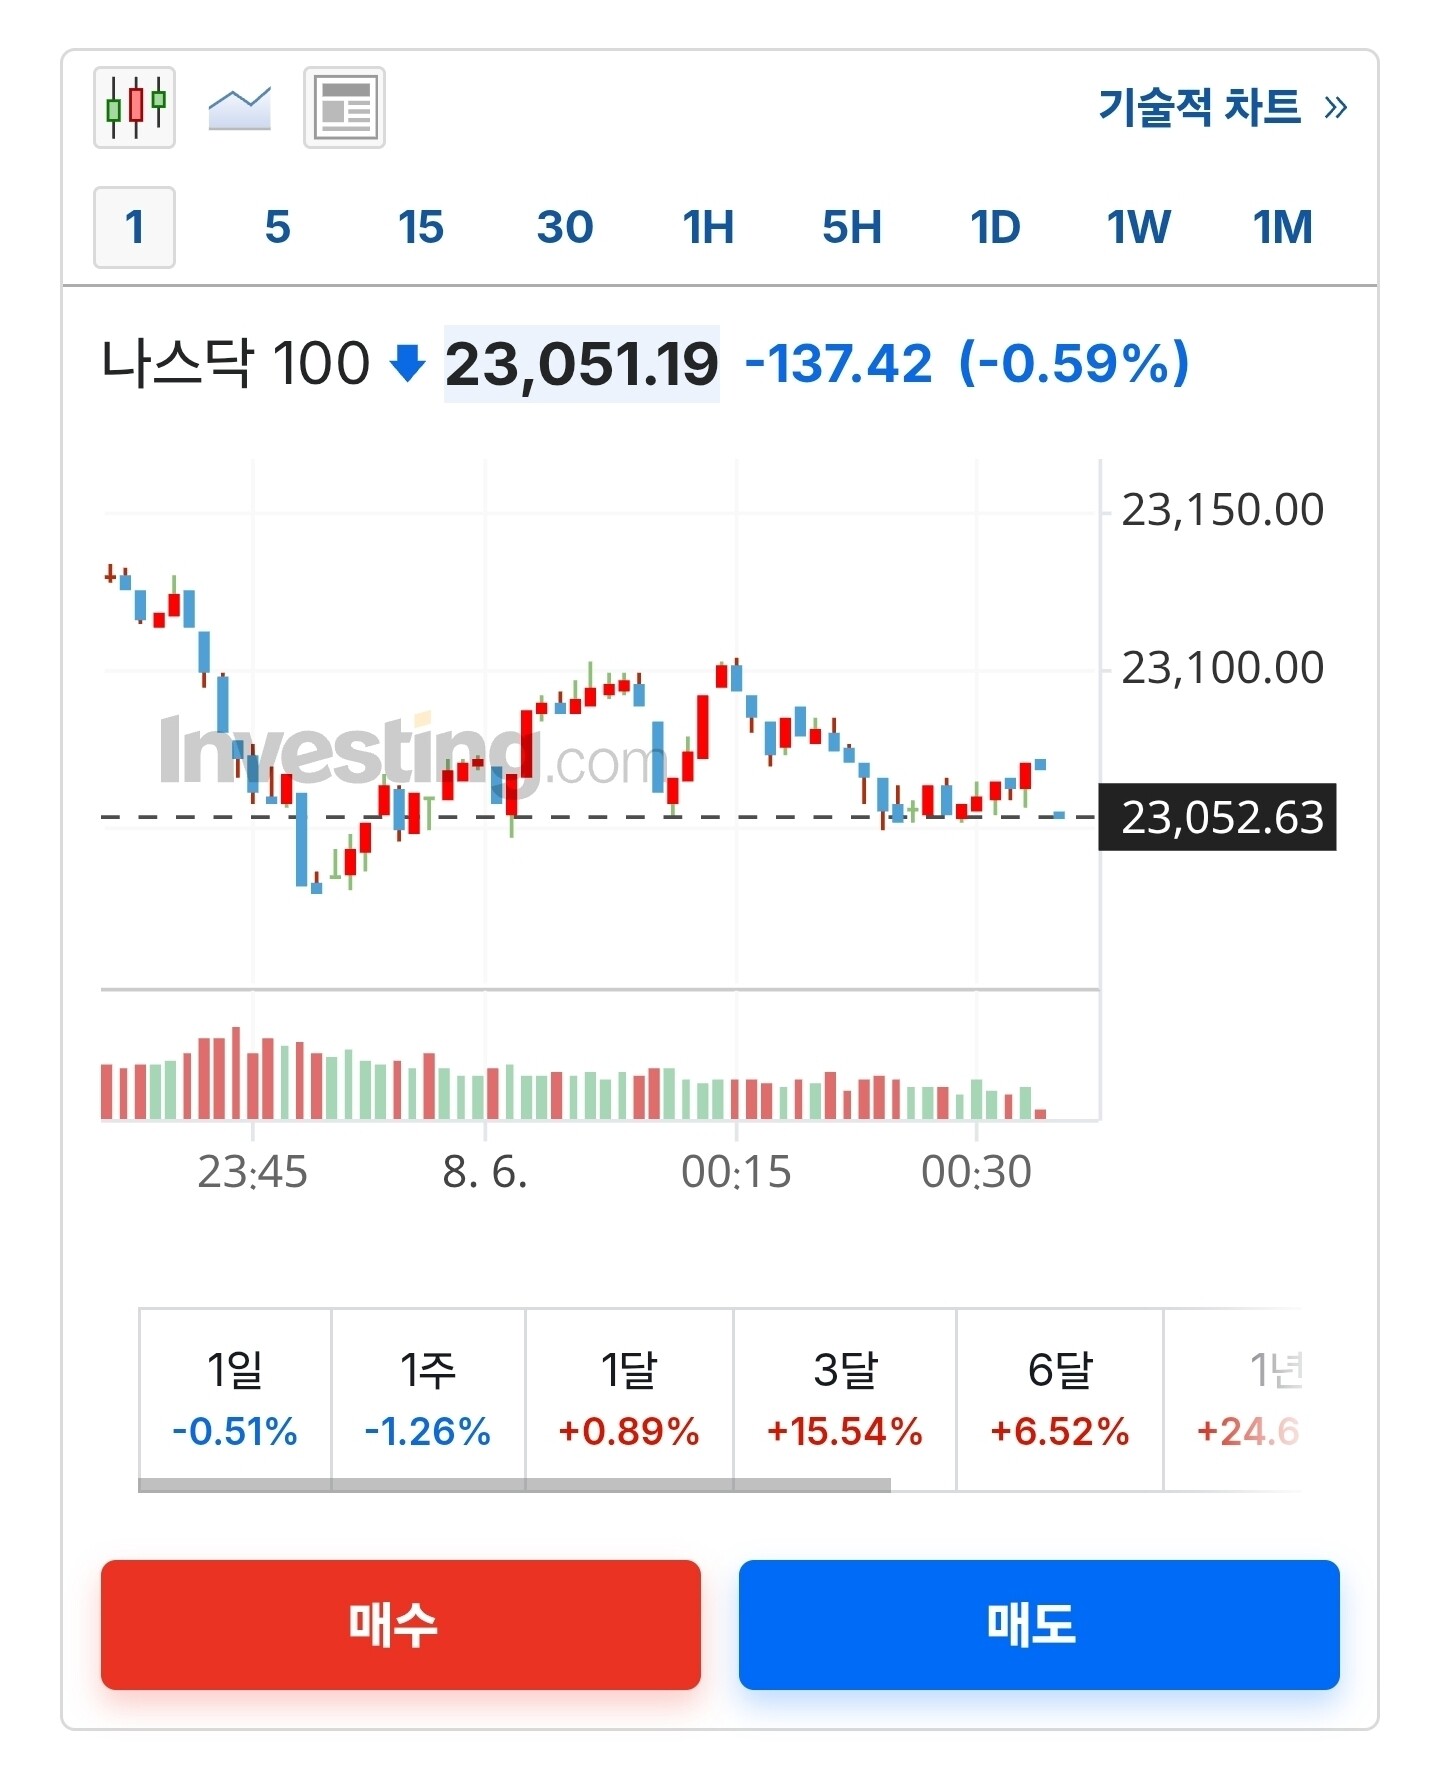Open the 기술적 차트 link
Image resolution: width=1439 pixels, height=1778 pixels.
click(x=1199, y=107)
